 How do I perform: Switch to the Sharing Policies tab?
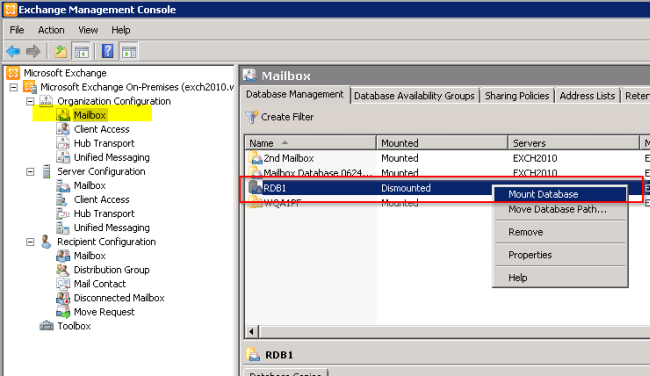pyautogui.click(x=517, y=96)
